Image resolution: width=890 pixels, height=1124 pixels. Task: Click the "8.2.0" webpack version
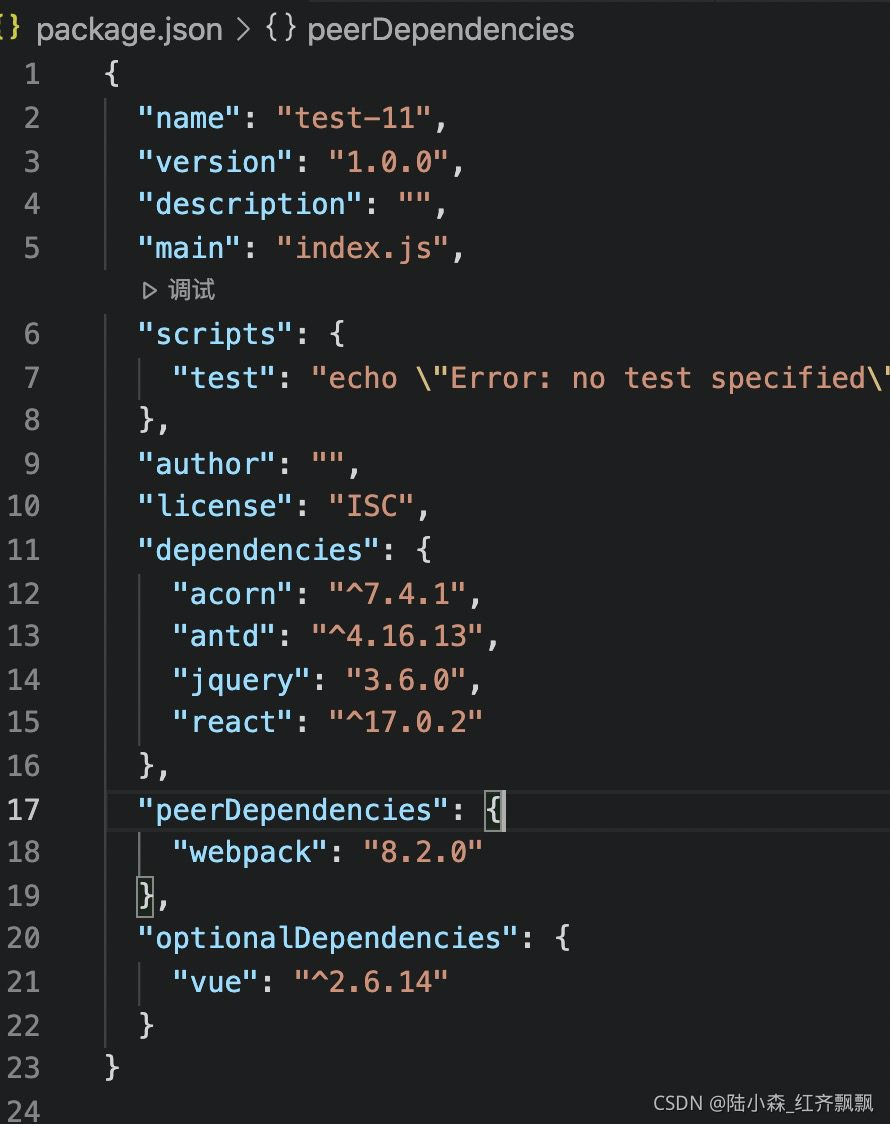[x=423, y=852]
